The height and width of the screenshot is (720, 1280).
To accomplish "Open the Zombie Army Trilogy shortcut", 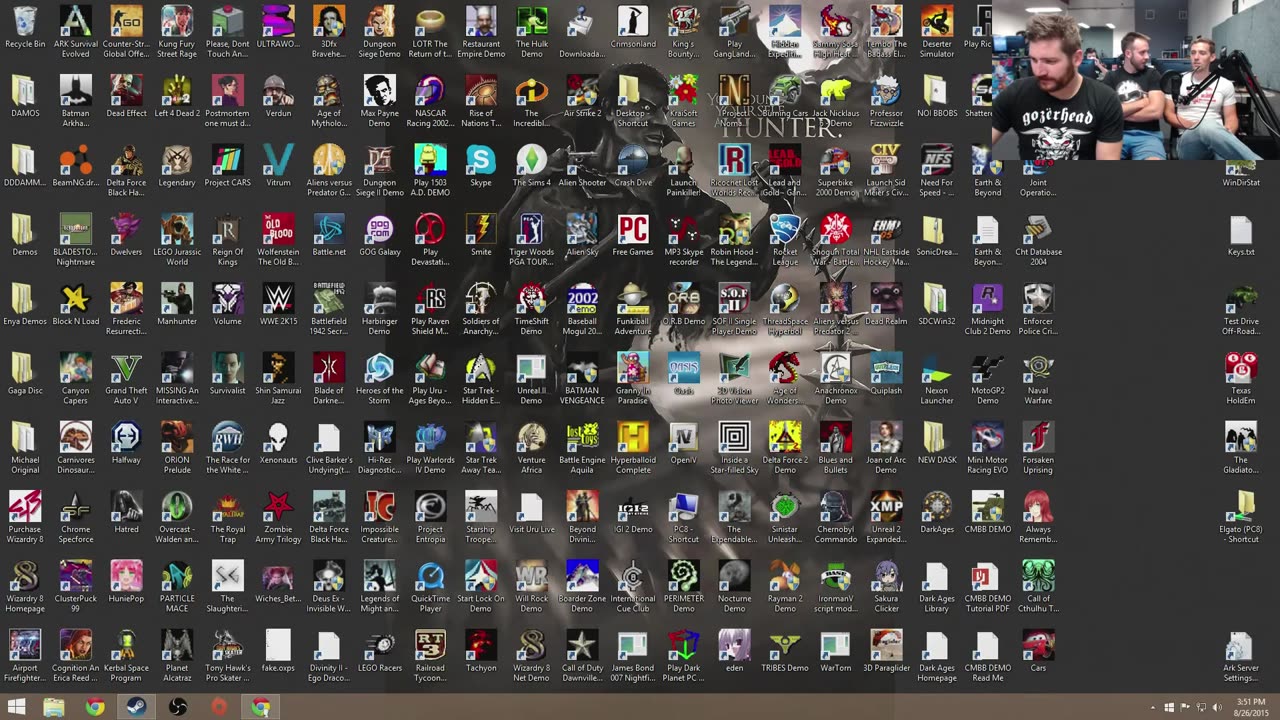I will click(278, 516).
